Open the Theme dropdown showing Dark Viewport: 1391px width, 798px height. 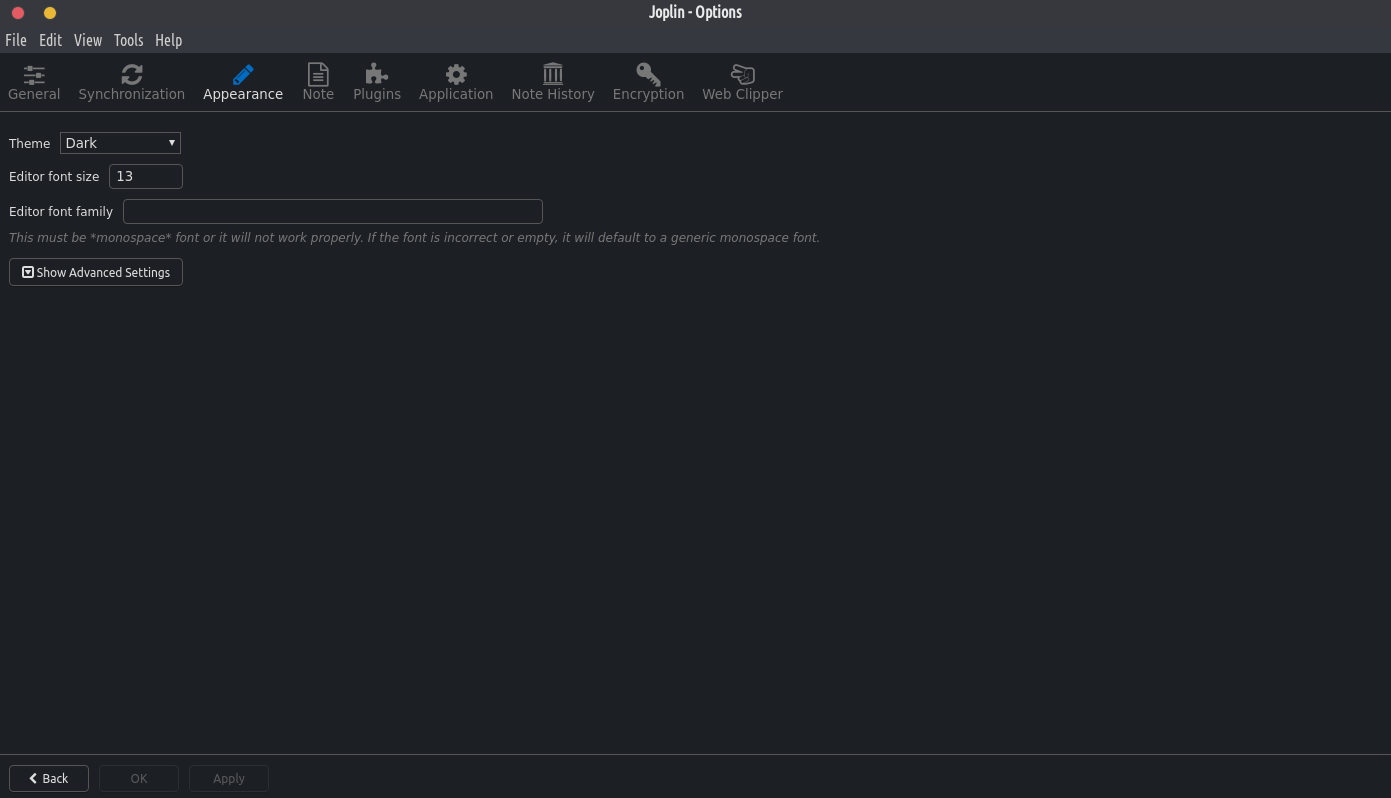pyautogui.click(x=120, y=143)
